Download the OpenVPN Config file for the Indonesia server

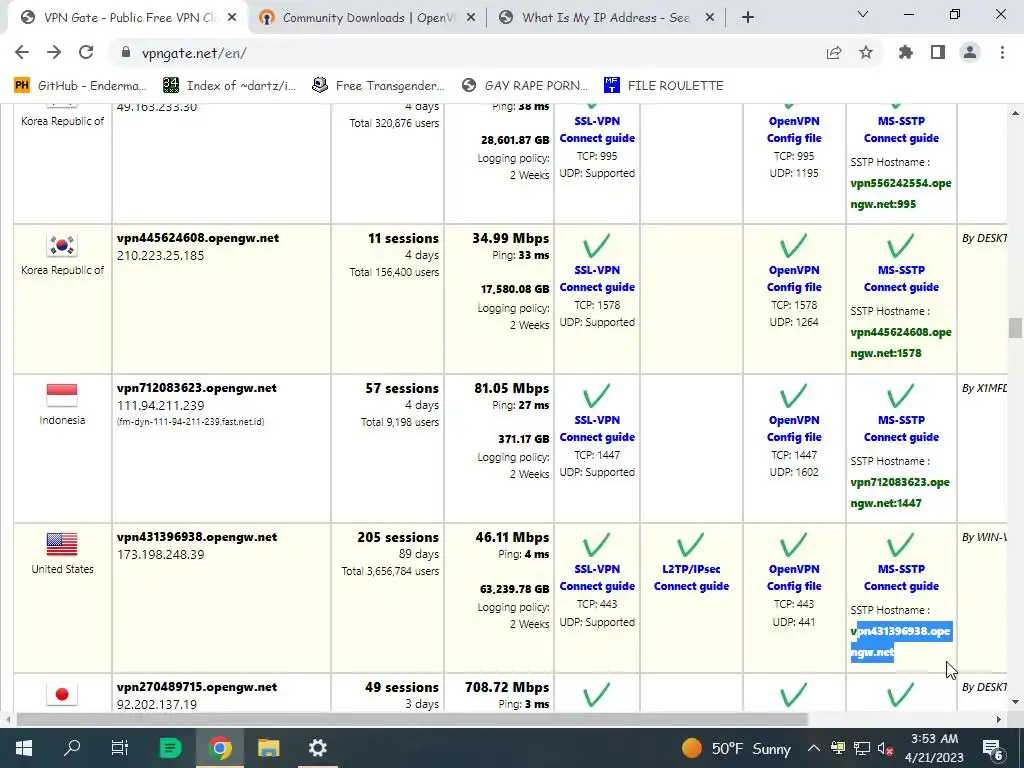click(793, 428)
